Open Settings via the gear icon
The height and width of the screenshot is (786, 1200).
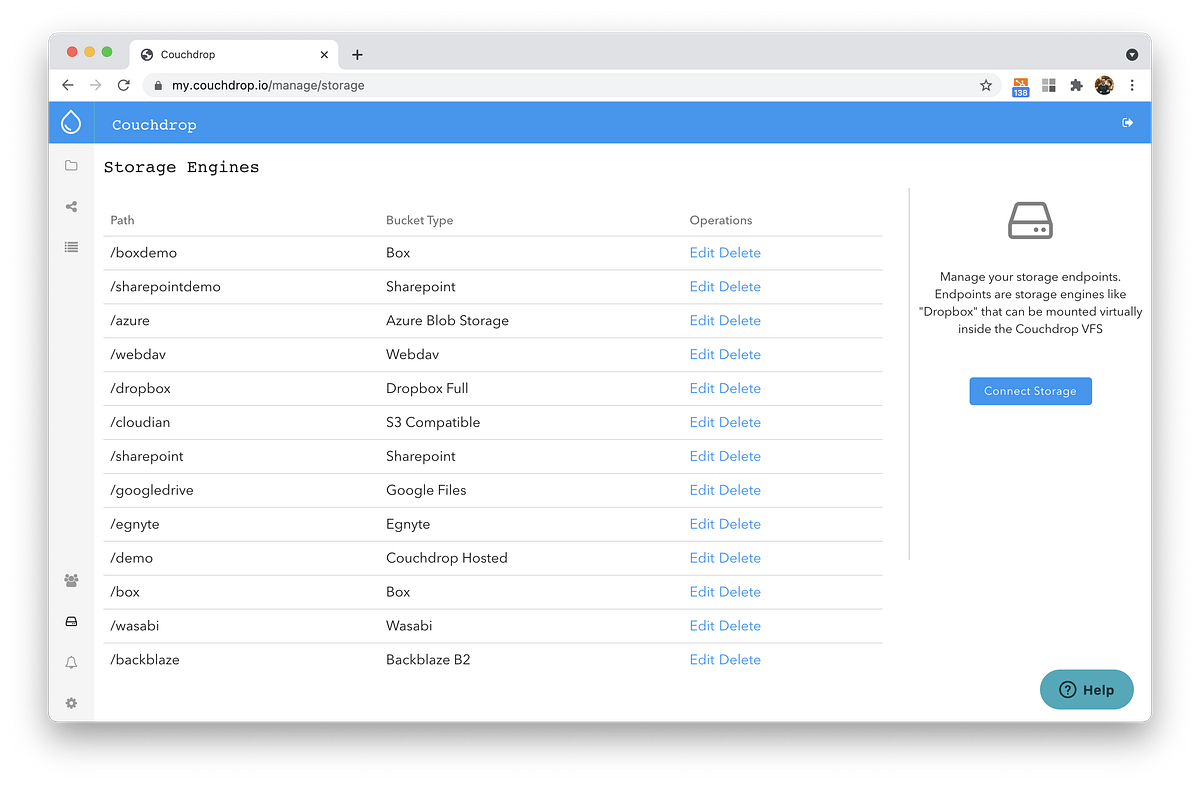(x=71, y=703)
